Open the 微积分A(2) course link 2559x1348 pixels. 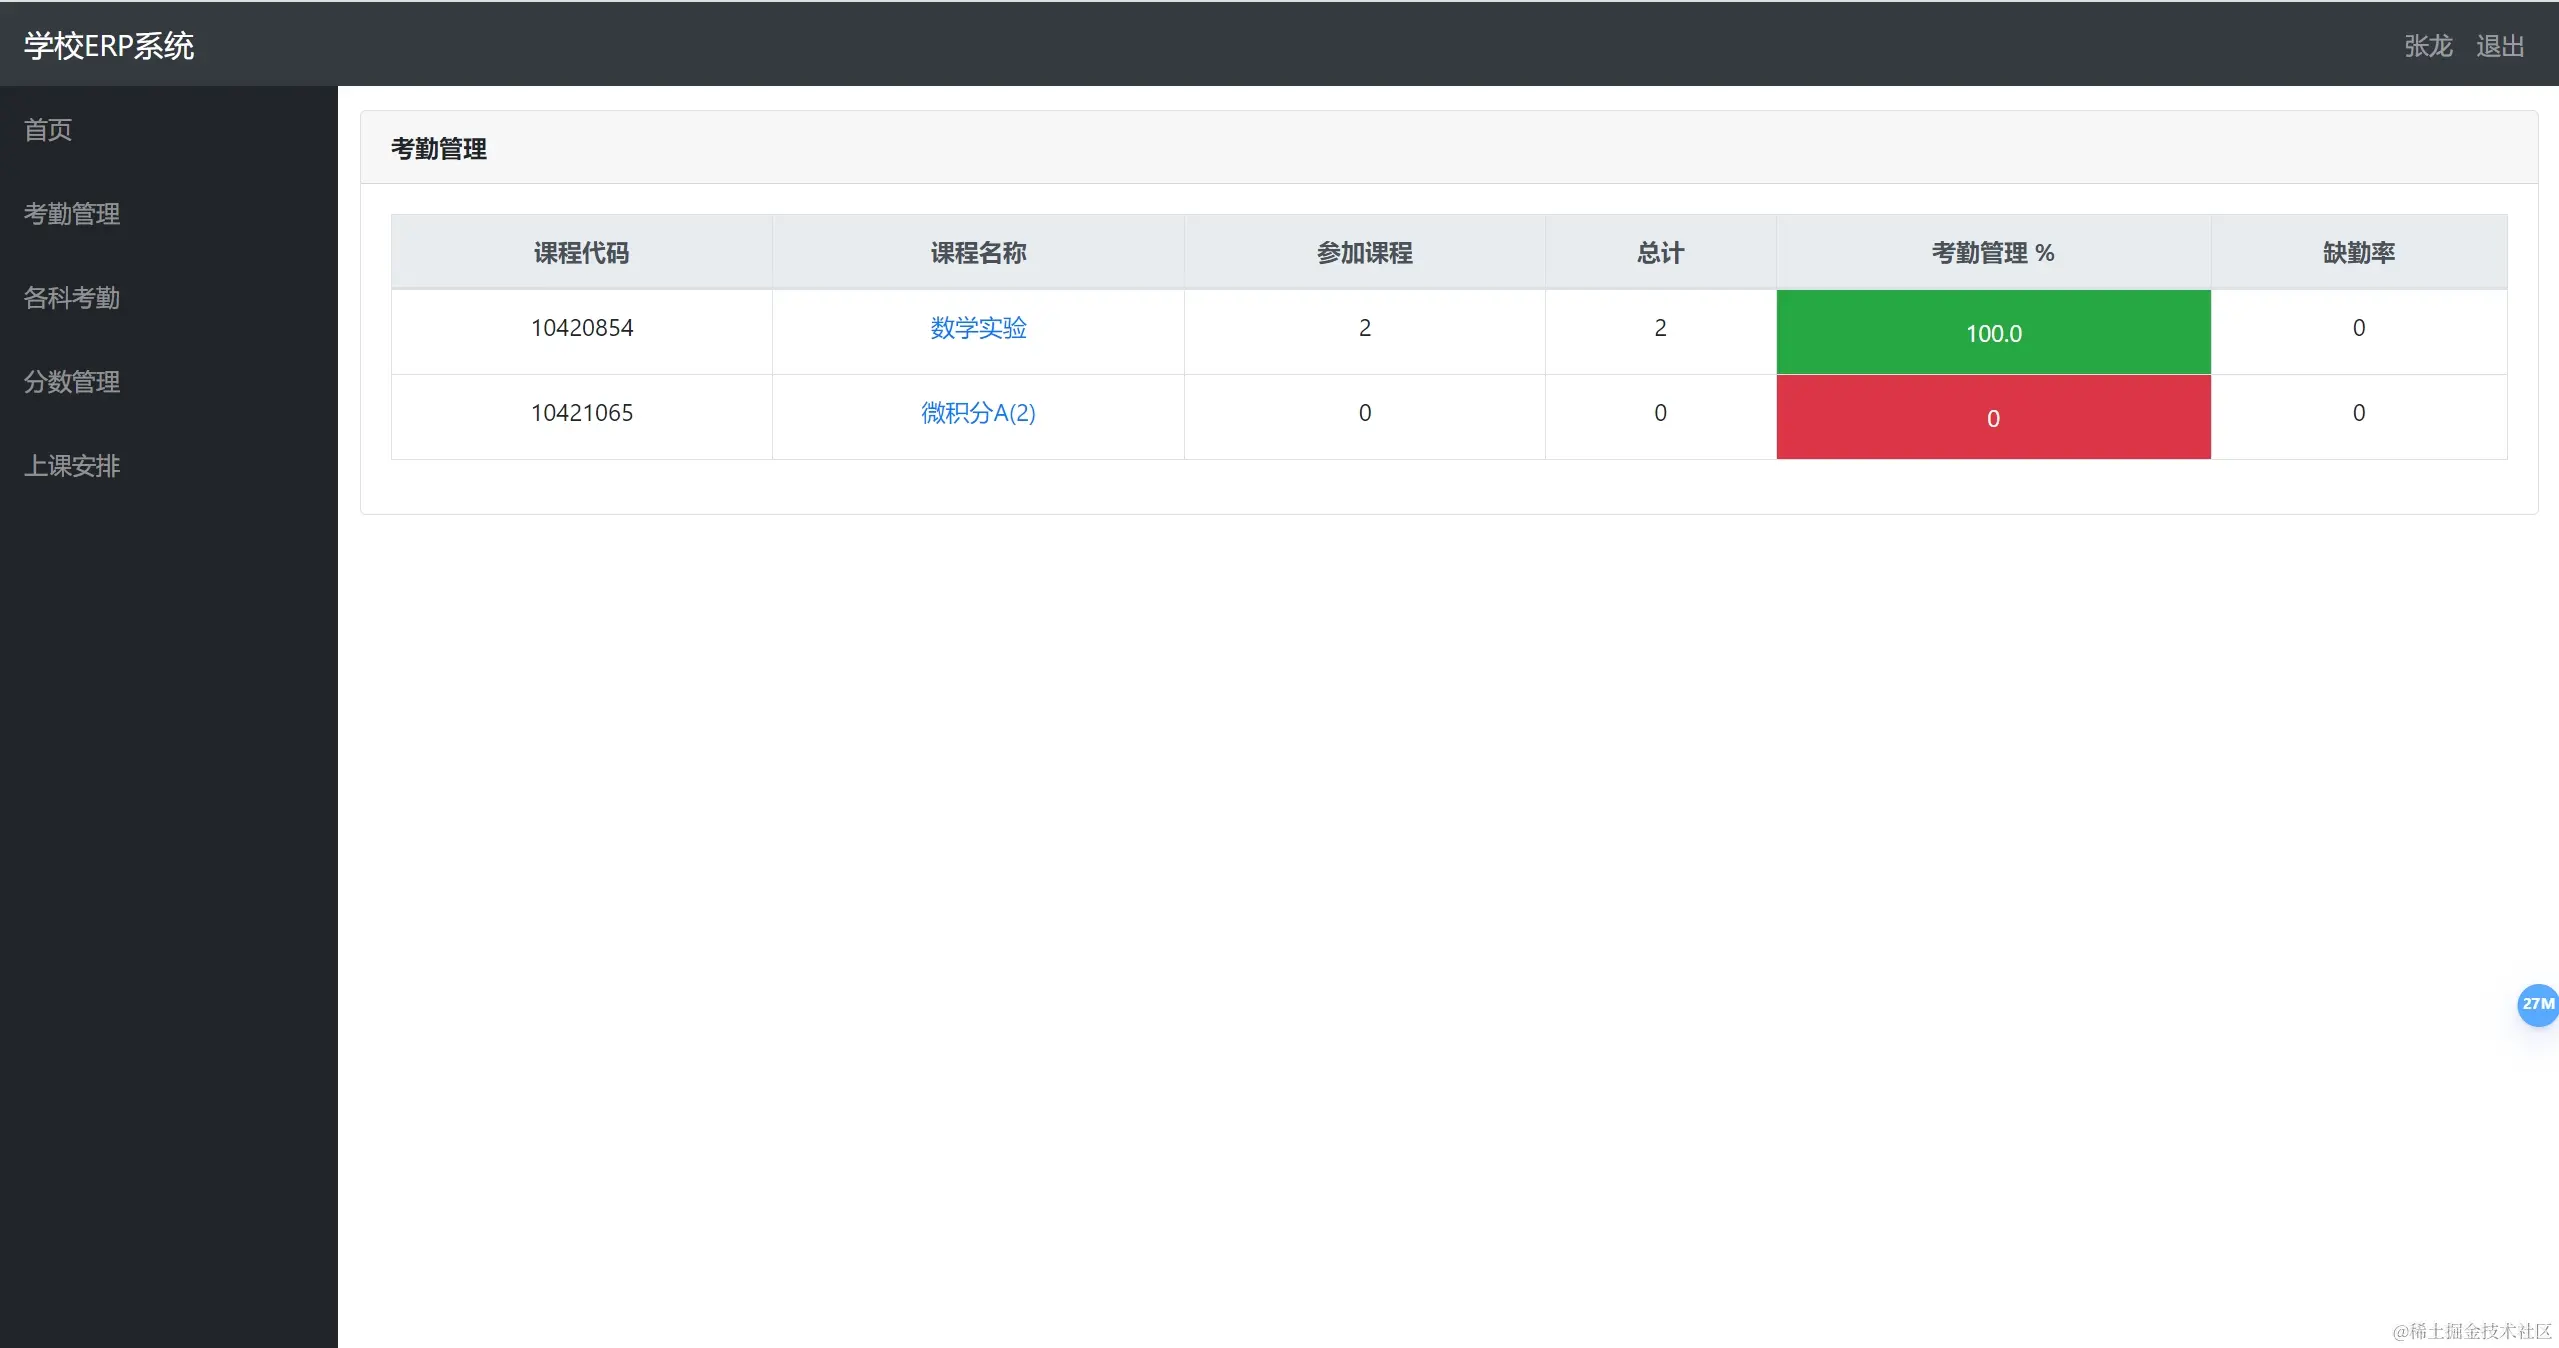[978, 413]
